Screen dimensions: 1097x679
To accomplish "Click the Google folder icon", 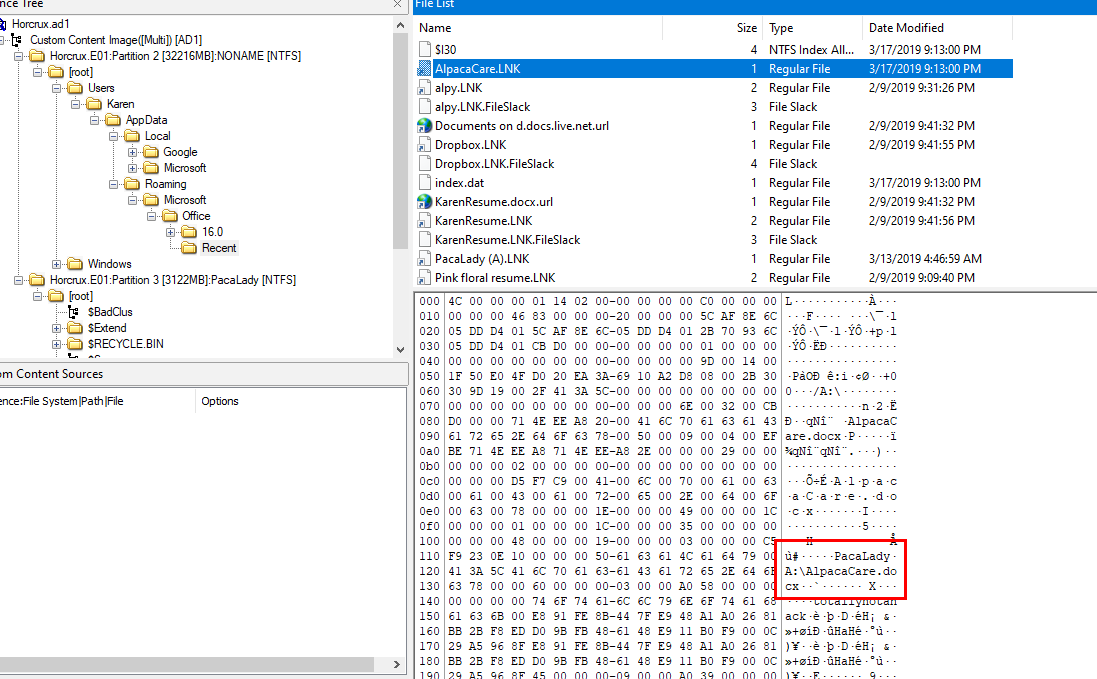I will 150,152.
